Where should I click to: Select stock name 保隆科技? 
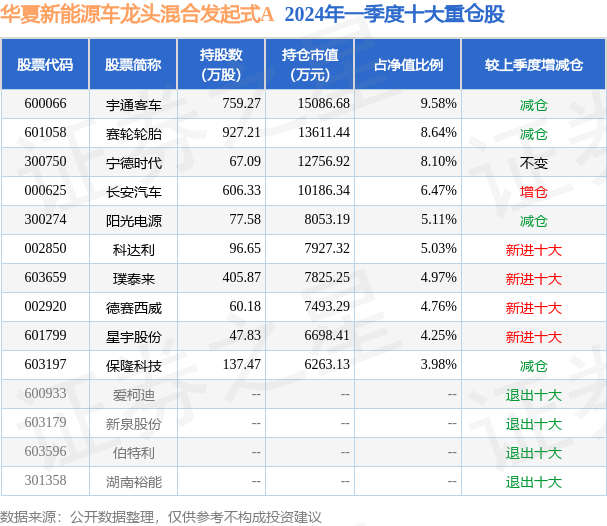(134, 366)
